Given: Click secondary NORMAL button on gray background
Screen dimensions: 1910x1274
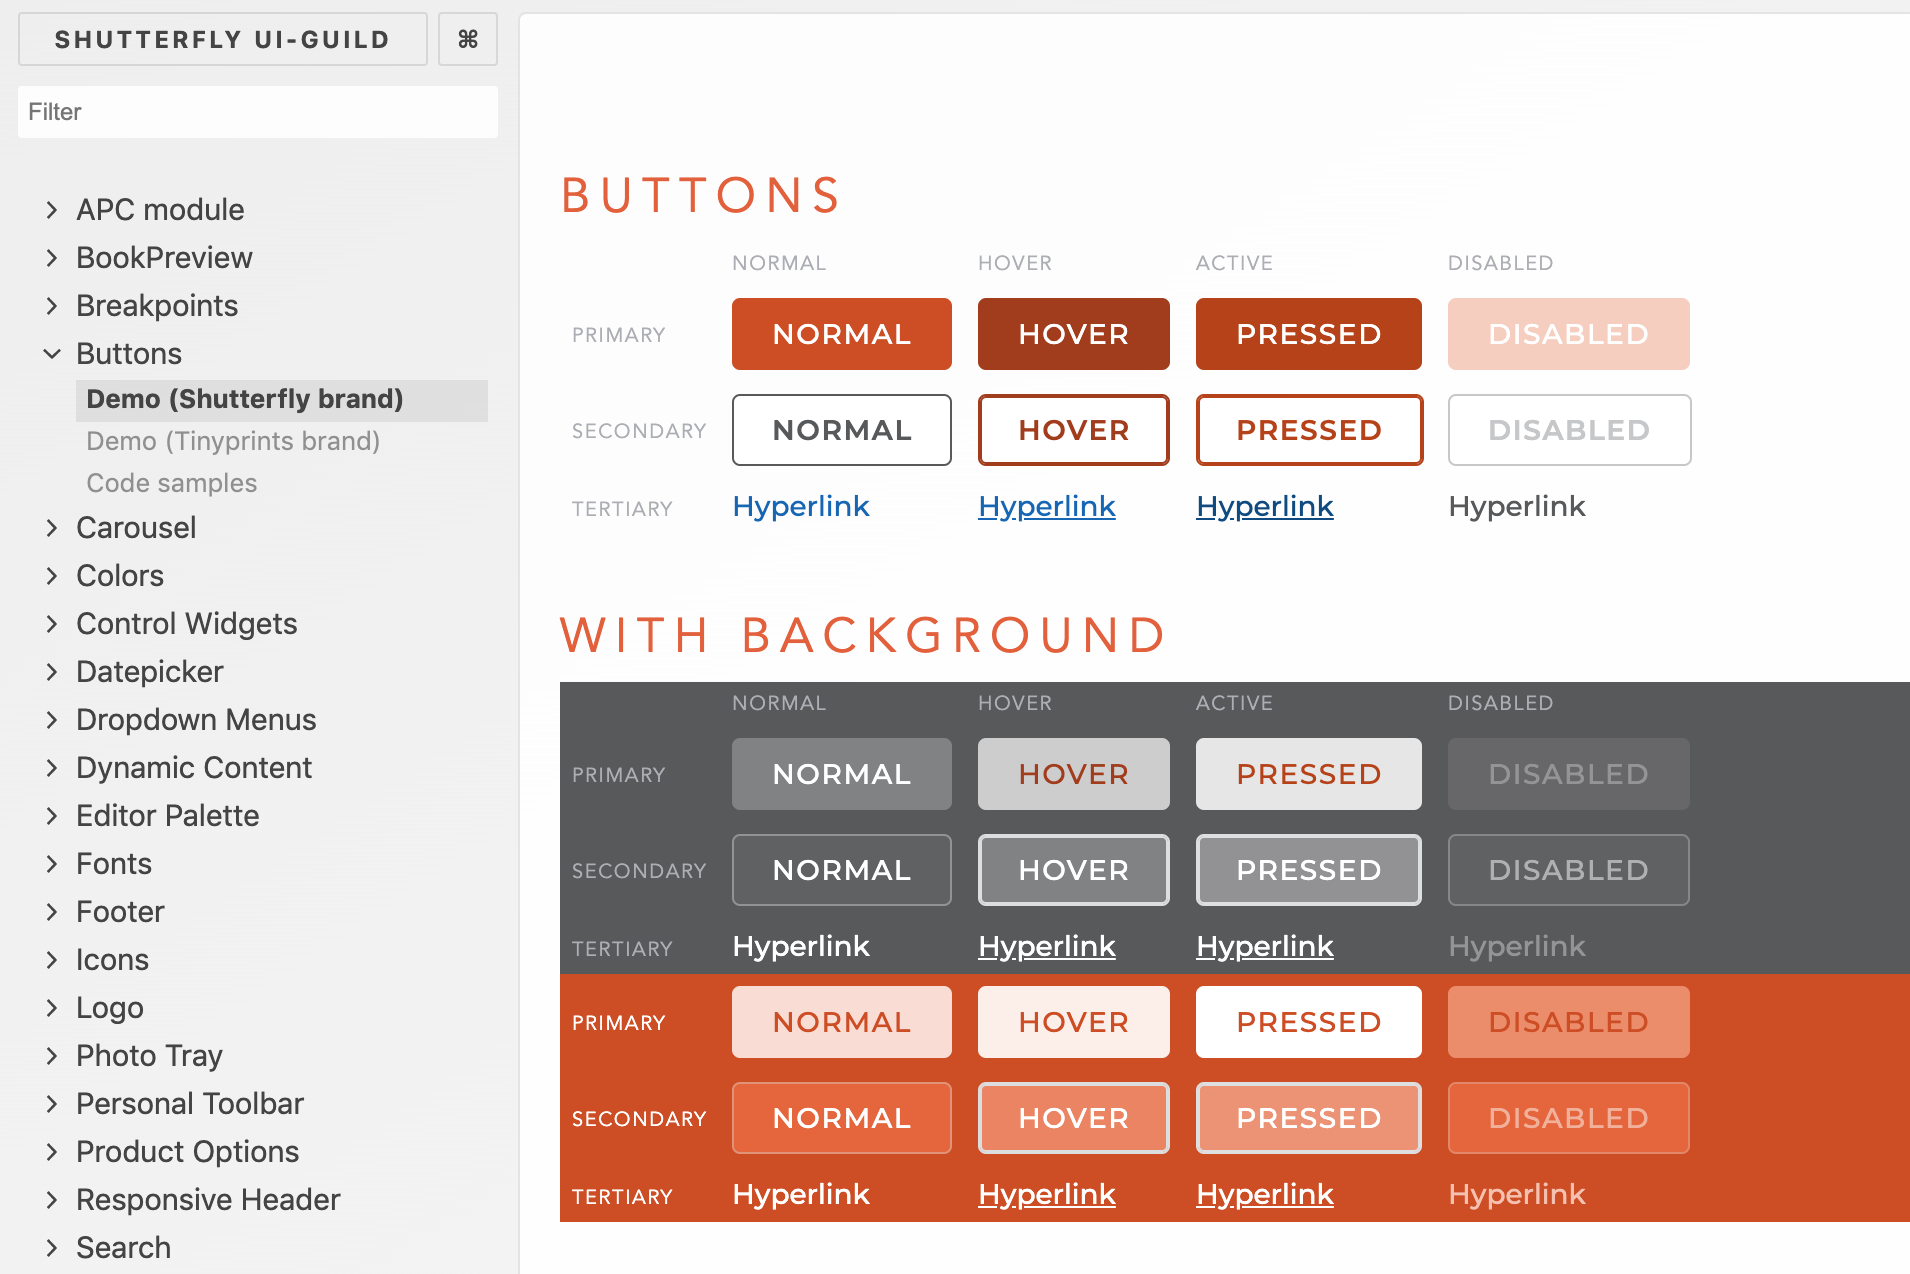Looking at the screenshot, I should [842, 870].
